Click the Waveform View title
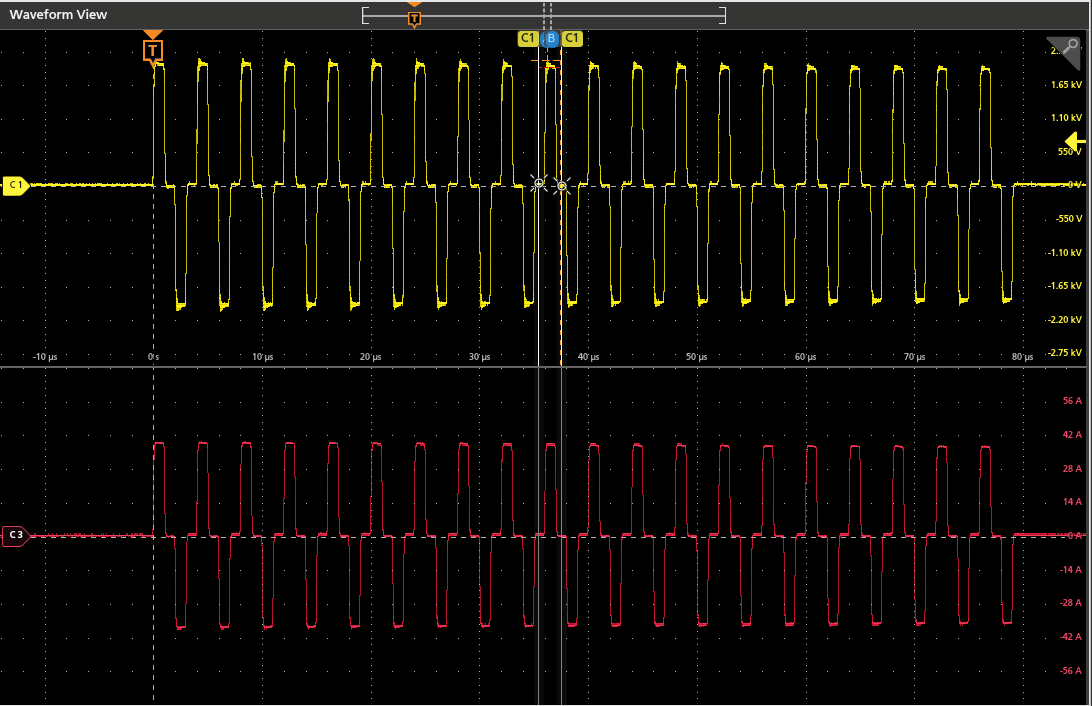This screenshot has height=706, width=1092. 60,14
